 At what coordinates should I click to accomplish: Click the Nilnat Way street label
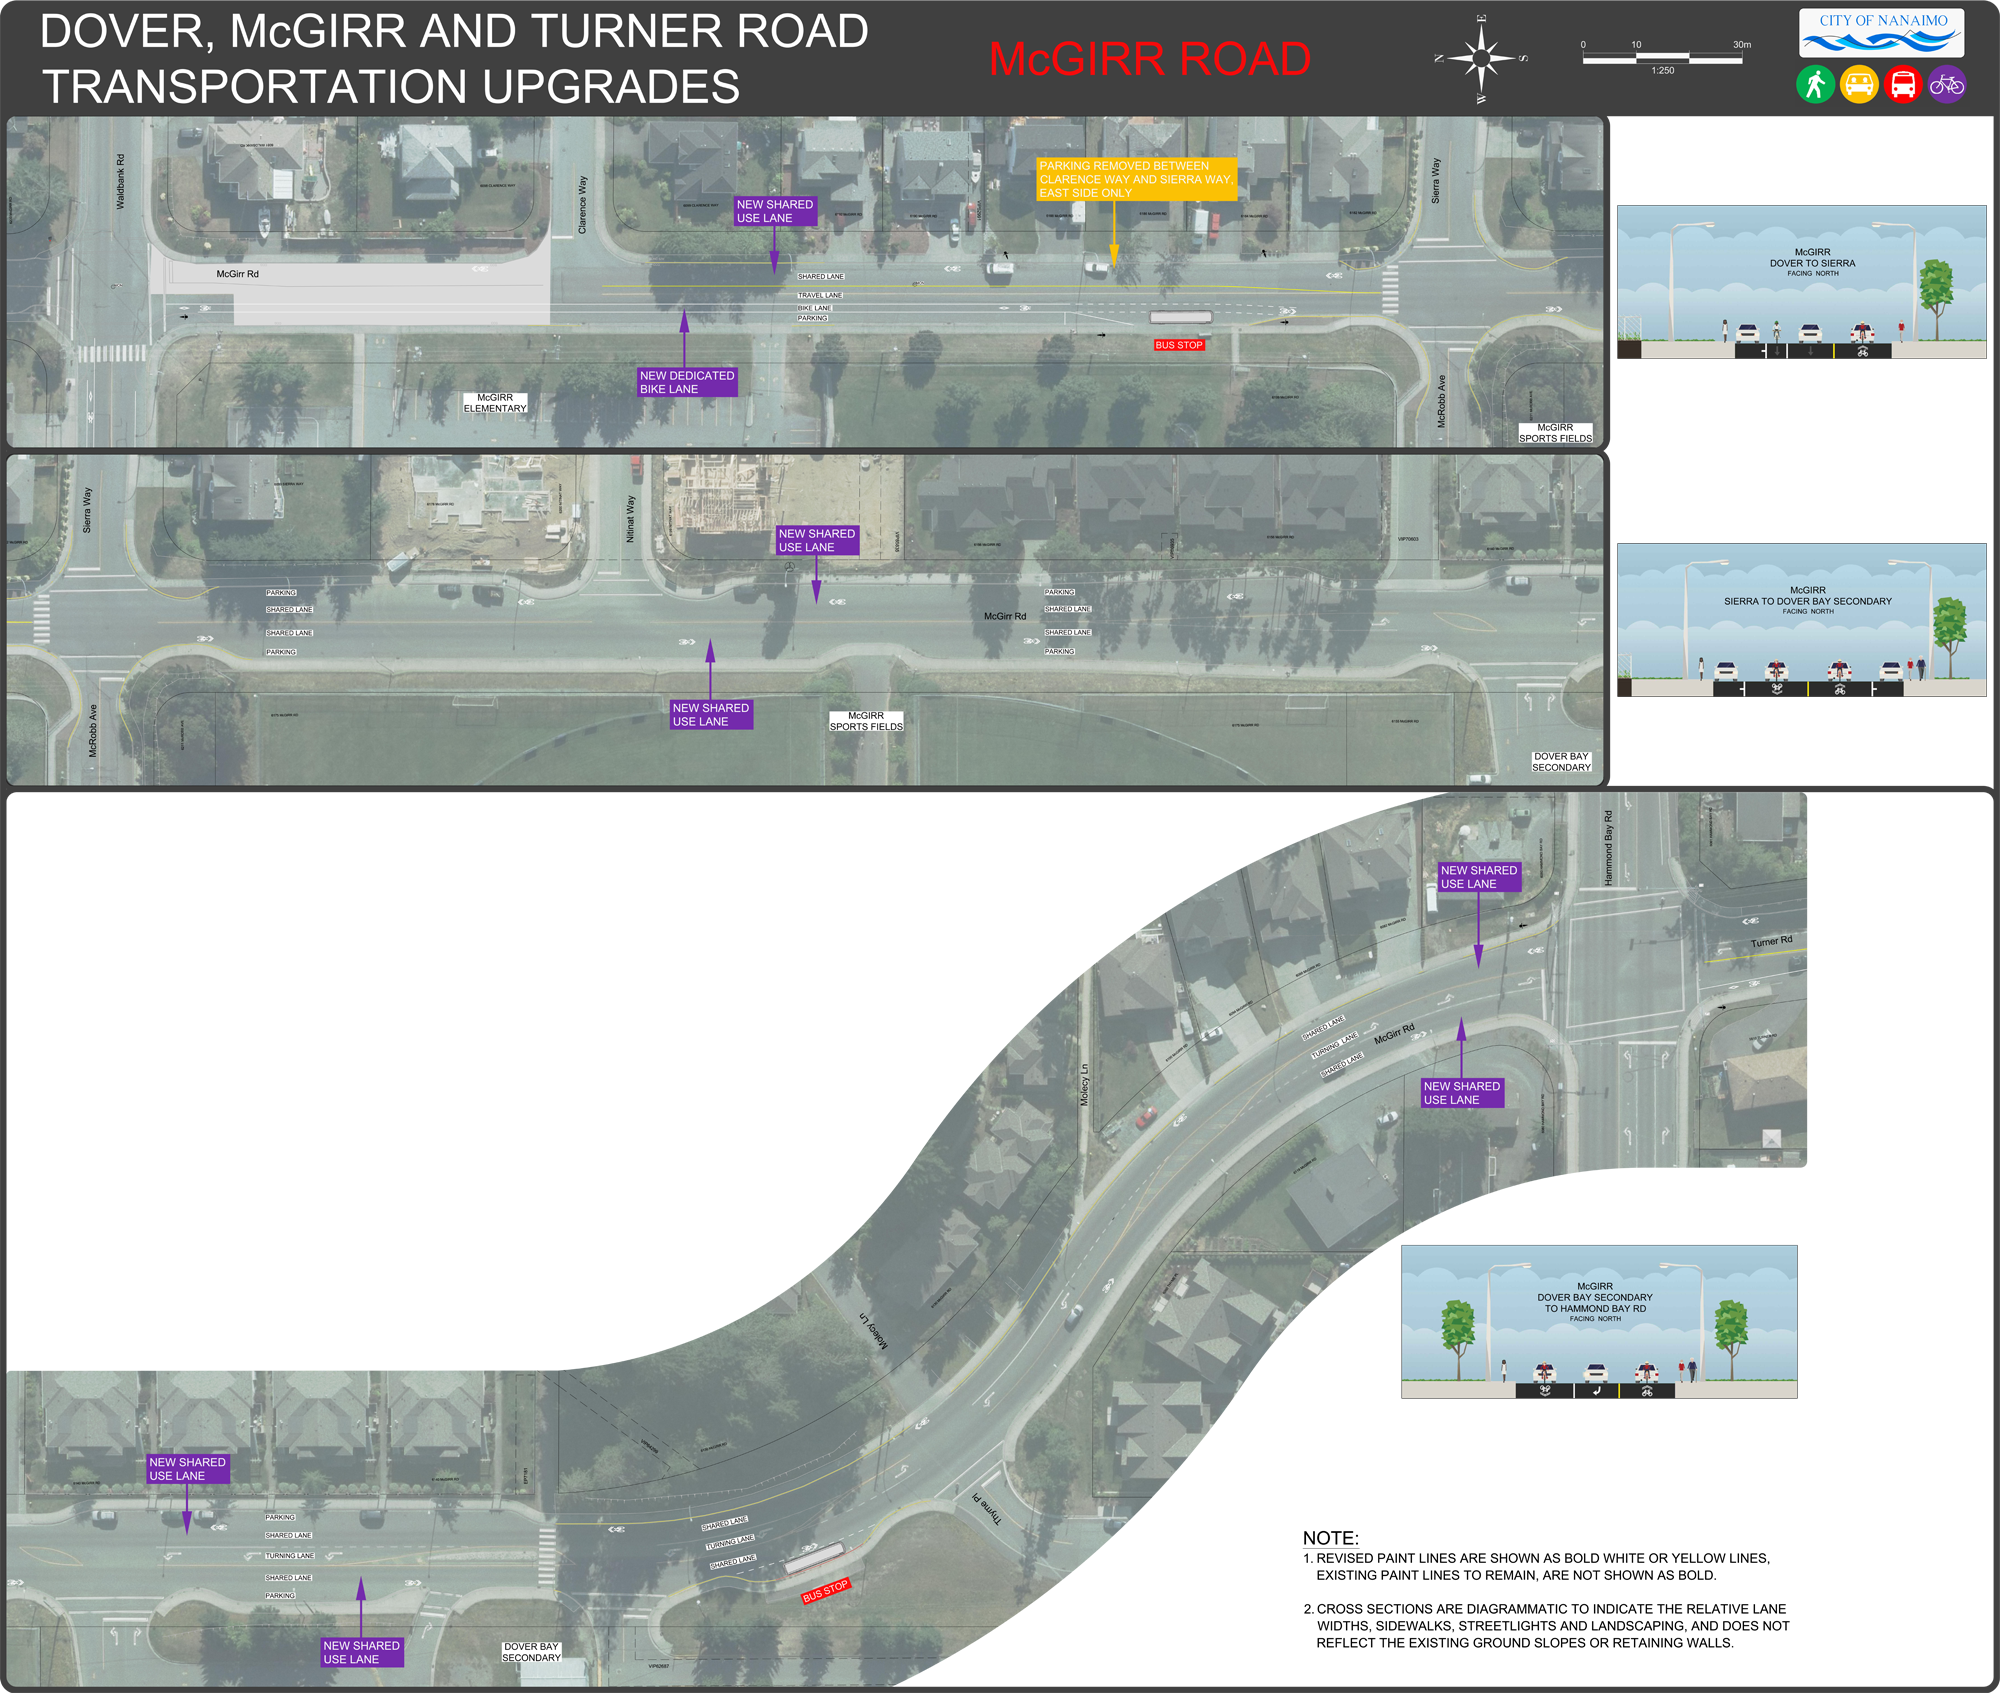(x=630, y=519)
